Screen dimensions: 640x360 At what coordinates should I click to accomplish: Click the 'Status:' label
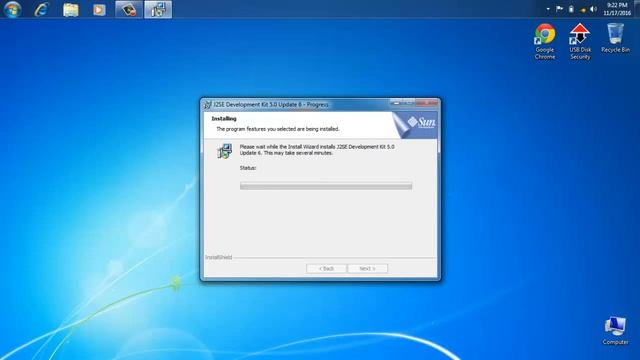248,168
